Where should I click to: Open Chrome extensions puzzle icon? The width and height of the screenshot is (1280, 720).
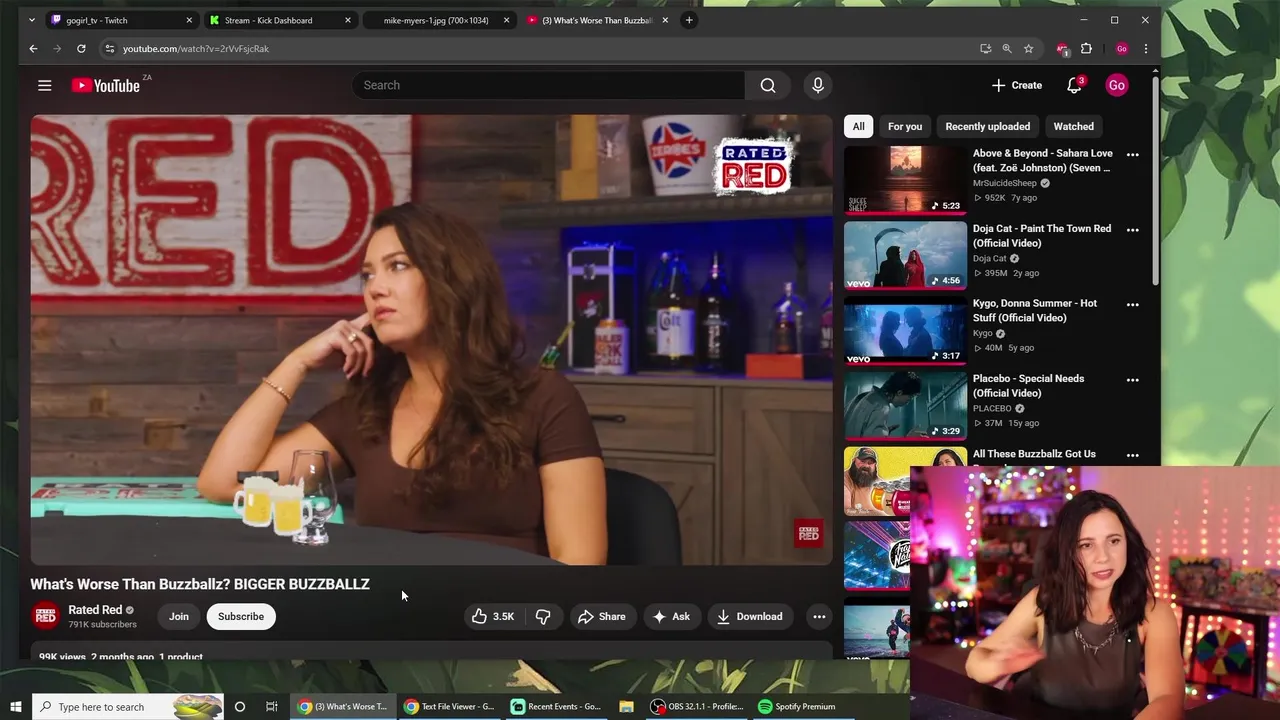click(1086, 48)
